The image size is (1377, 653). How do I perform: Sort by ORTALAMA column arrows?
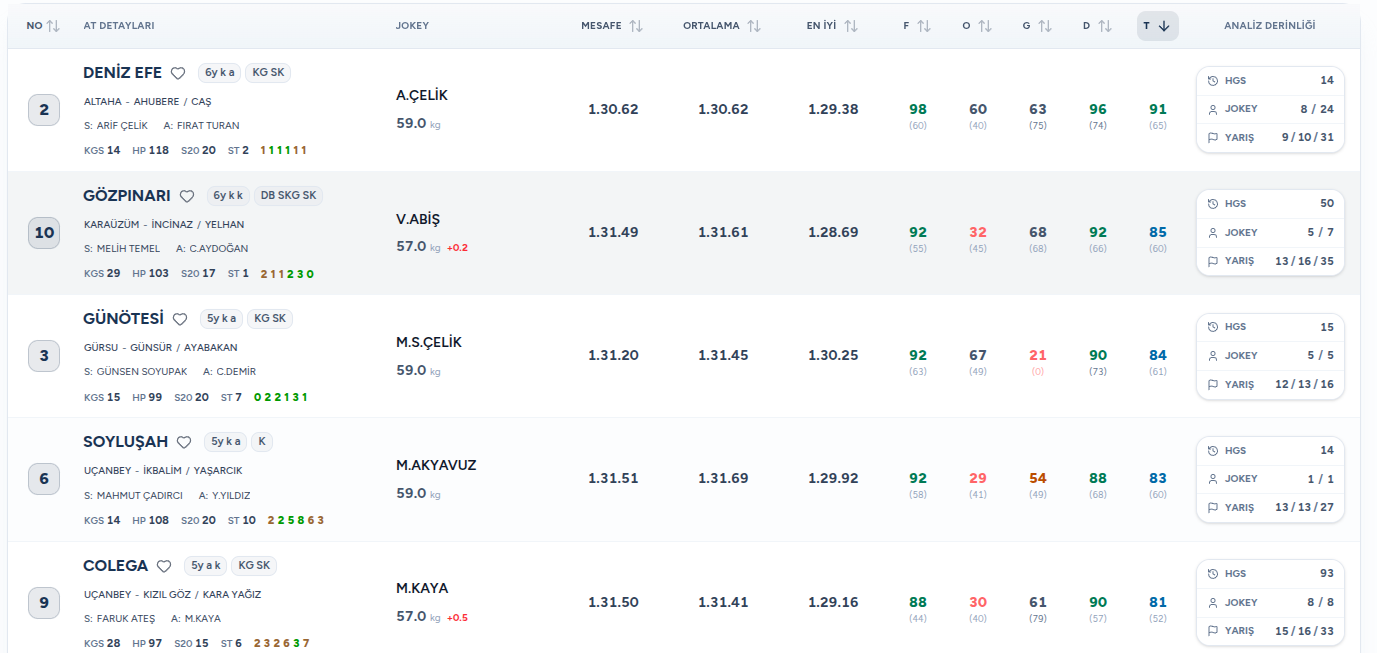754,26
